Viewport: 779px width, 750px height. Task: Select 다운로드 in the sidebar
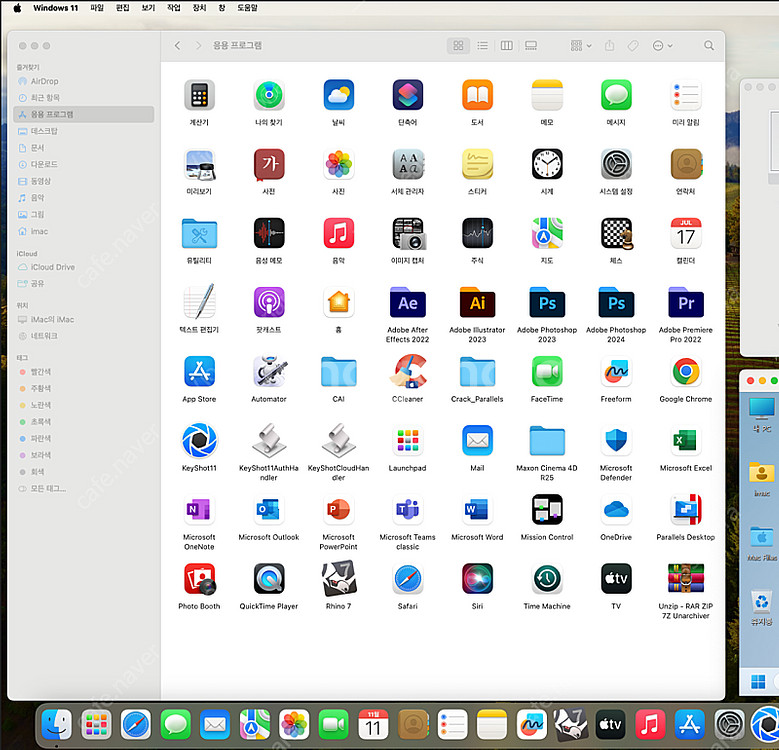[x=83, y=164]
